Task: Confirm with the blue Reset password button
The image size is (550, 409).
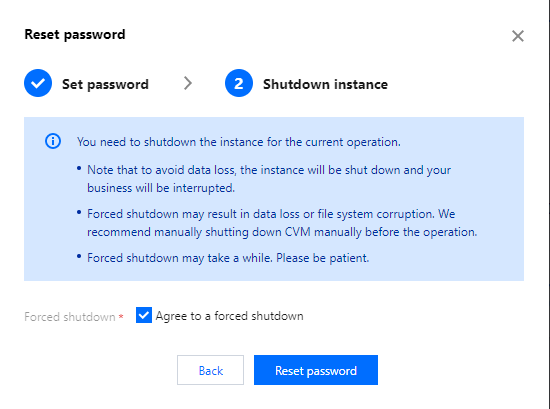Action: [316, 370]
